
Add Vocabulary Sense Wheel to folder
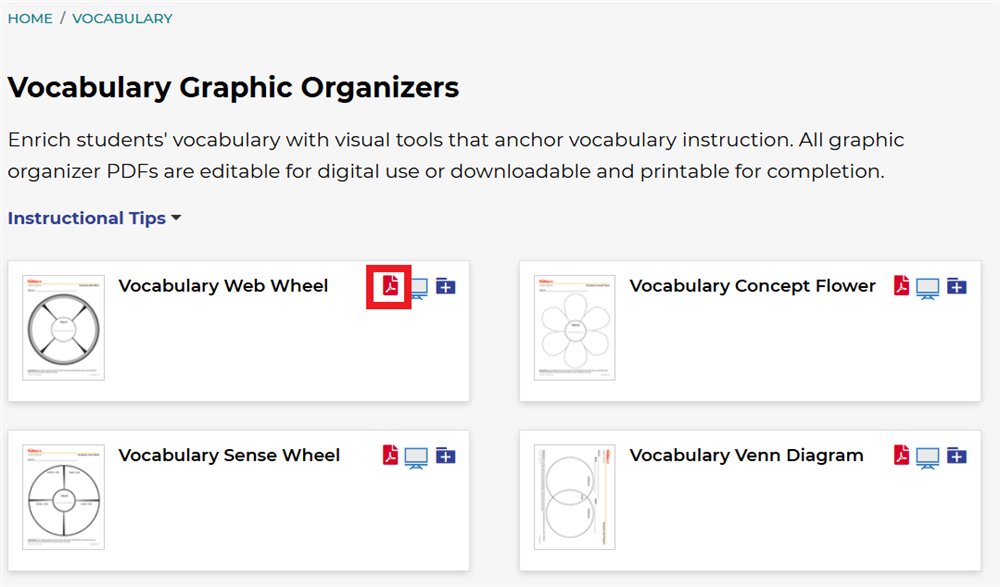click(x=446, y=456)
